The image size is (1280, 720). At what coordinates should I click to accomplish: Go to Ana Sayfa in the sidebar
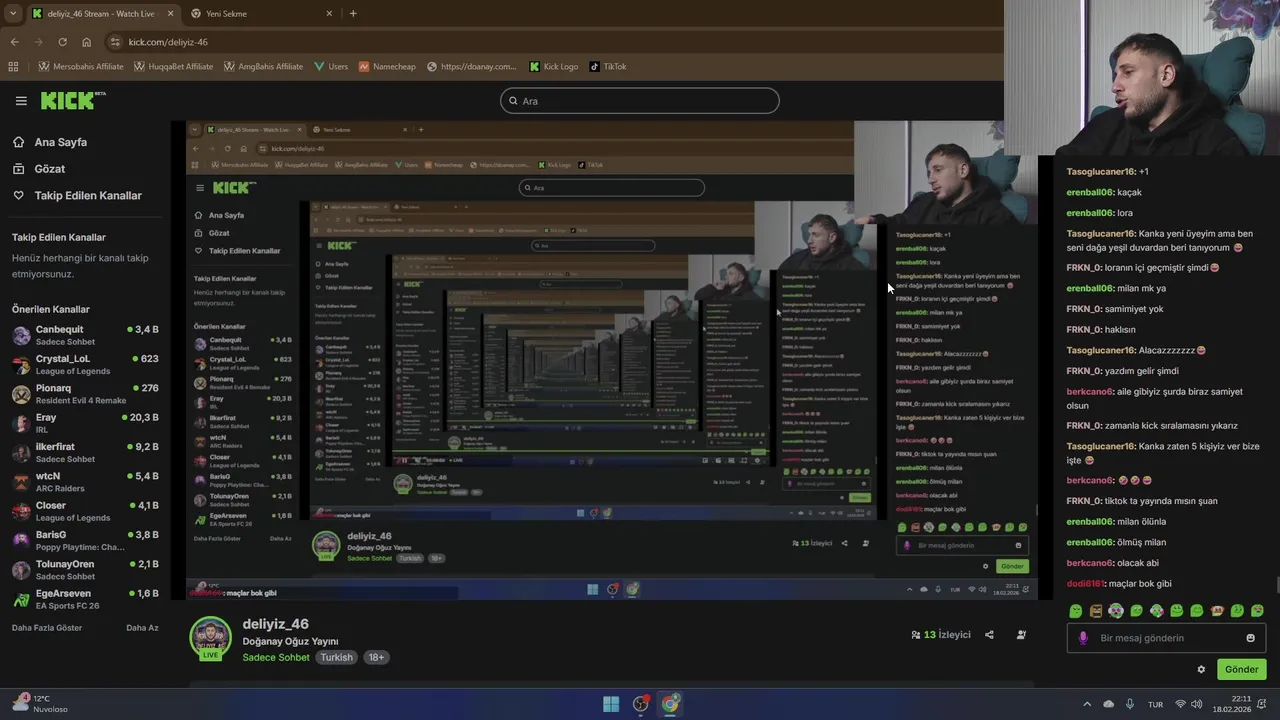(x=61, y=142)
